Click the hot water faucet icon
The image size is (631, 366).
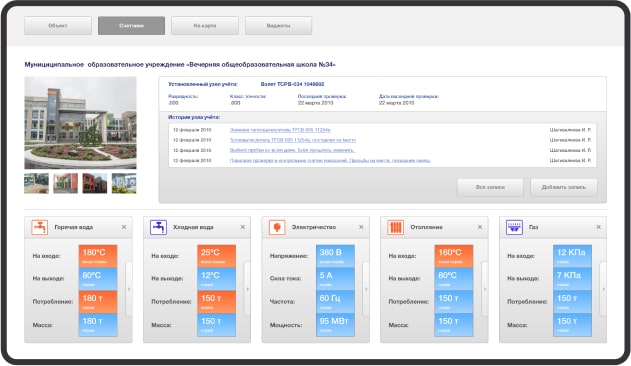39,227
